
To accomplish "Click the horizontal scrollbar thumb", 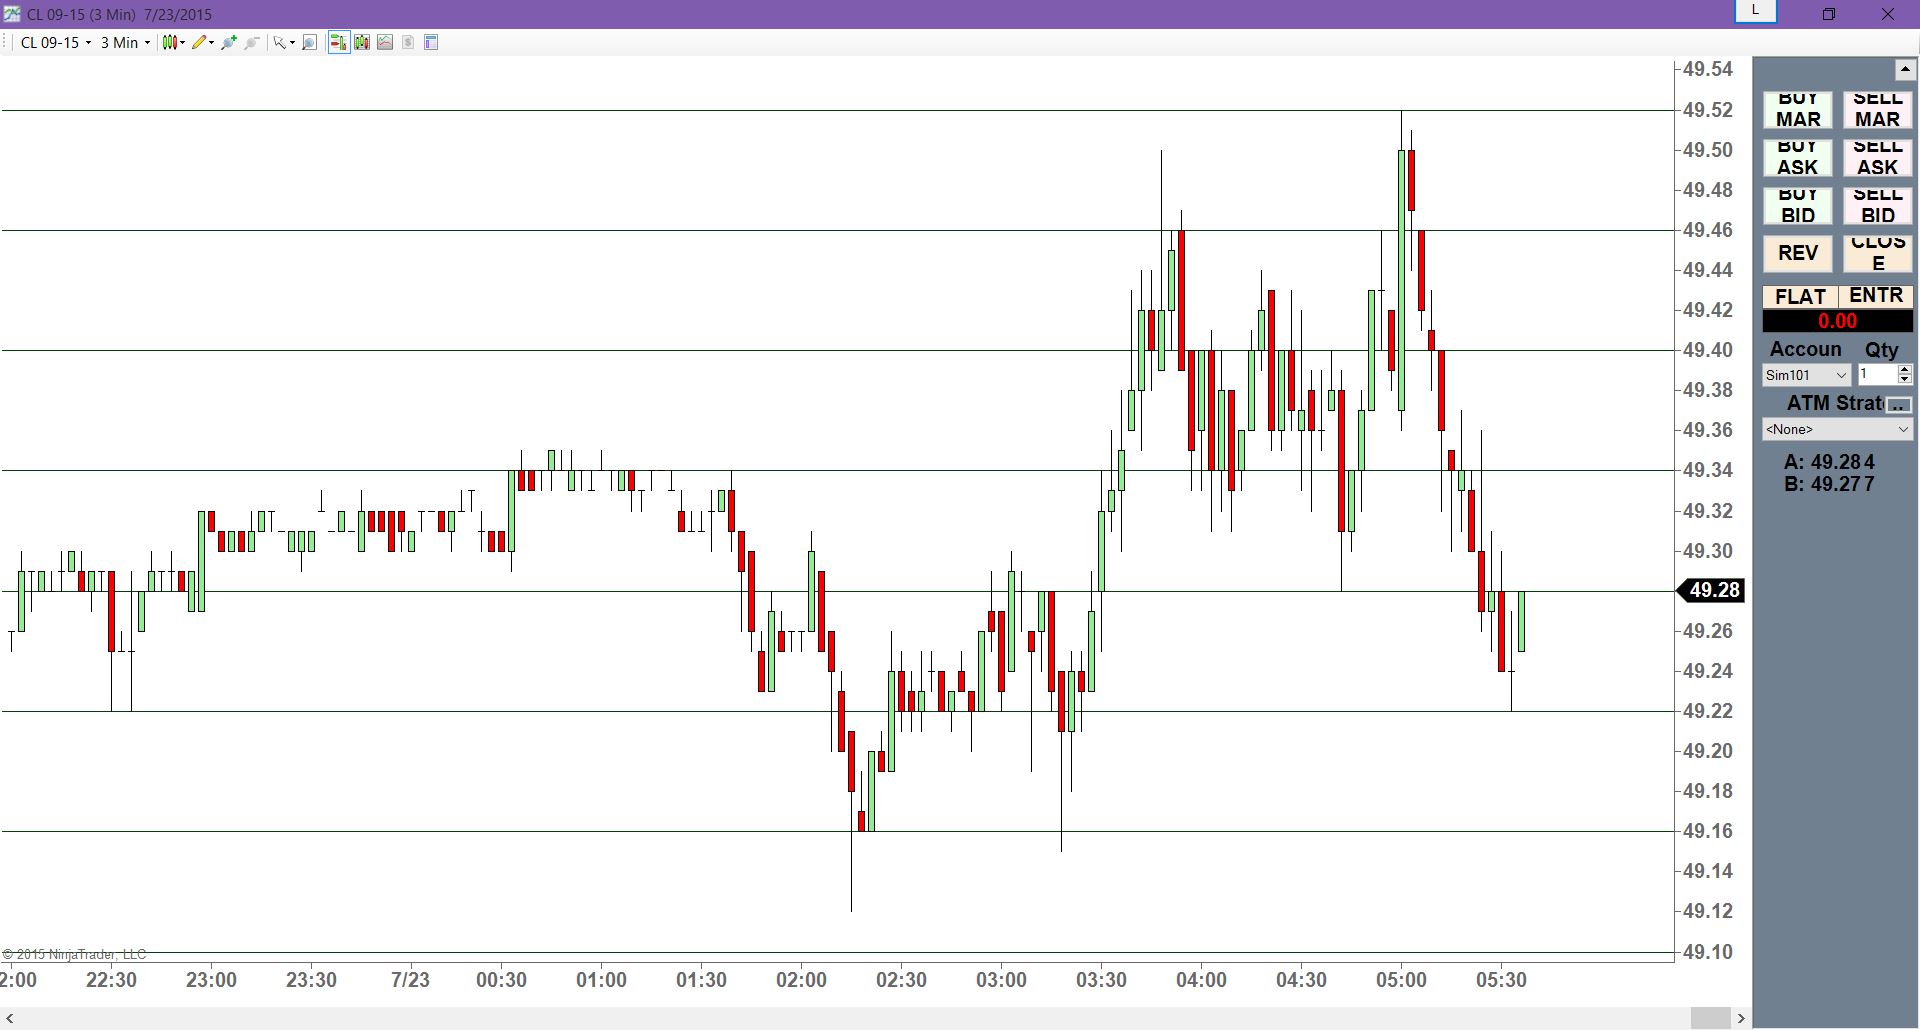I will 1710,1018.
